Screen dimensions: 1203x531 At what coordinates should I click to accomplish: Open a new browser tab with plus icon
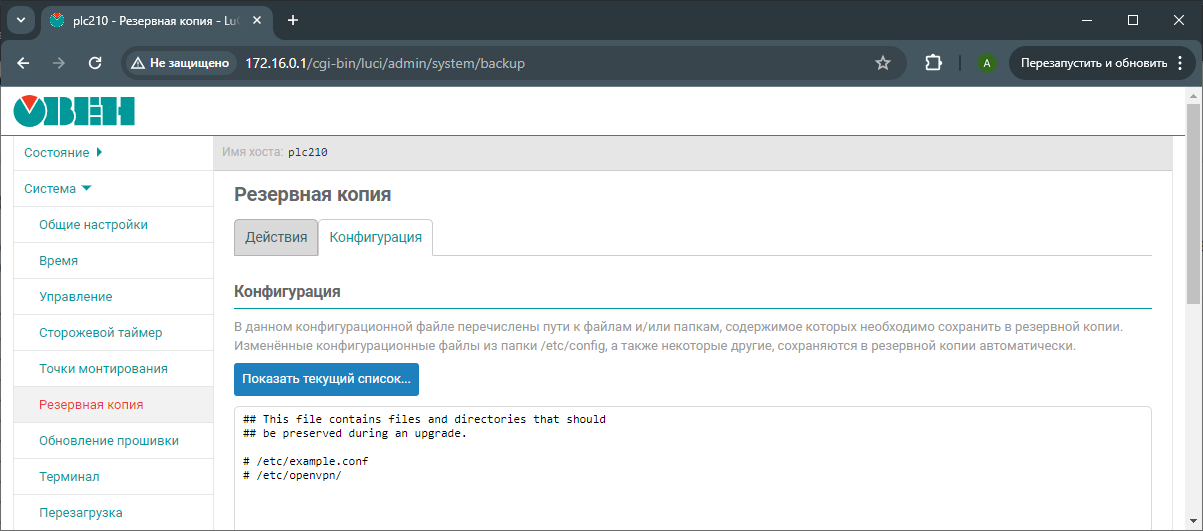coord(293,20)
